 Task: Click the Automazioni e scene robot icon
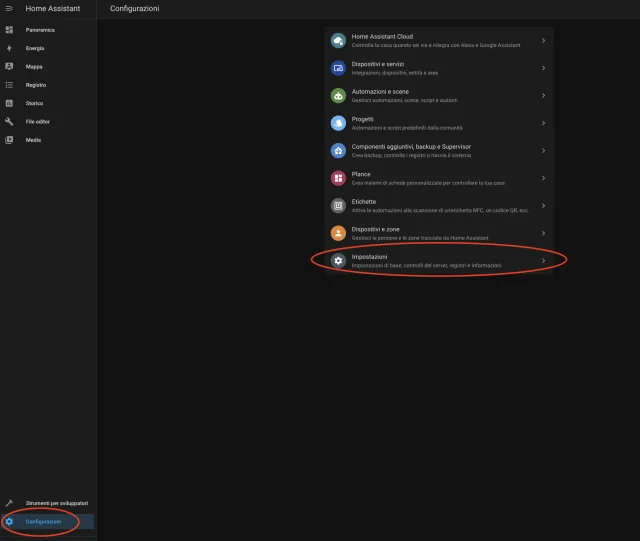[338, 95]
